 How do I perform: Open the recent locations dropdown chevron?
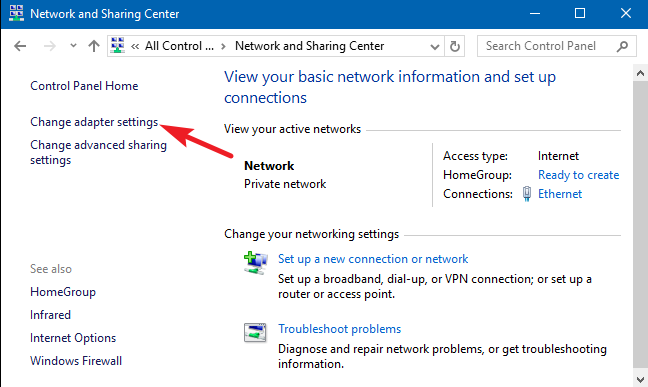coord(73,45)
